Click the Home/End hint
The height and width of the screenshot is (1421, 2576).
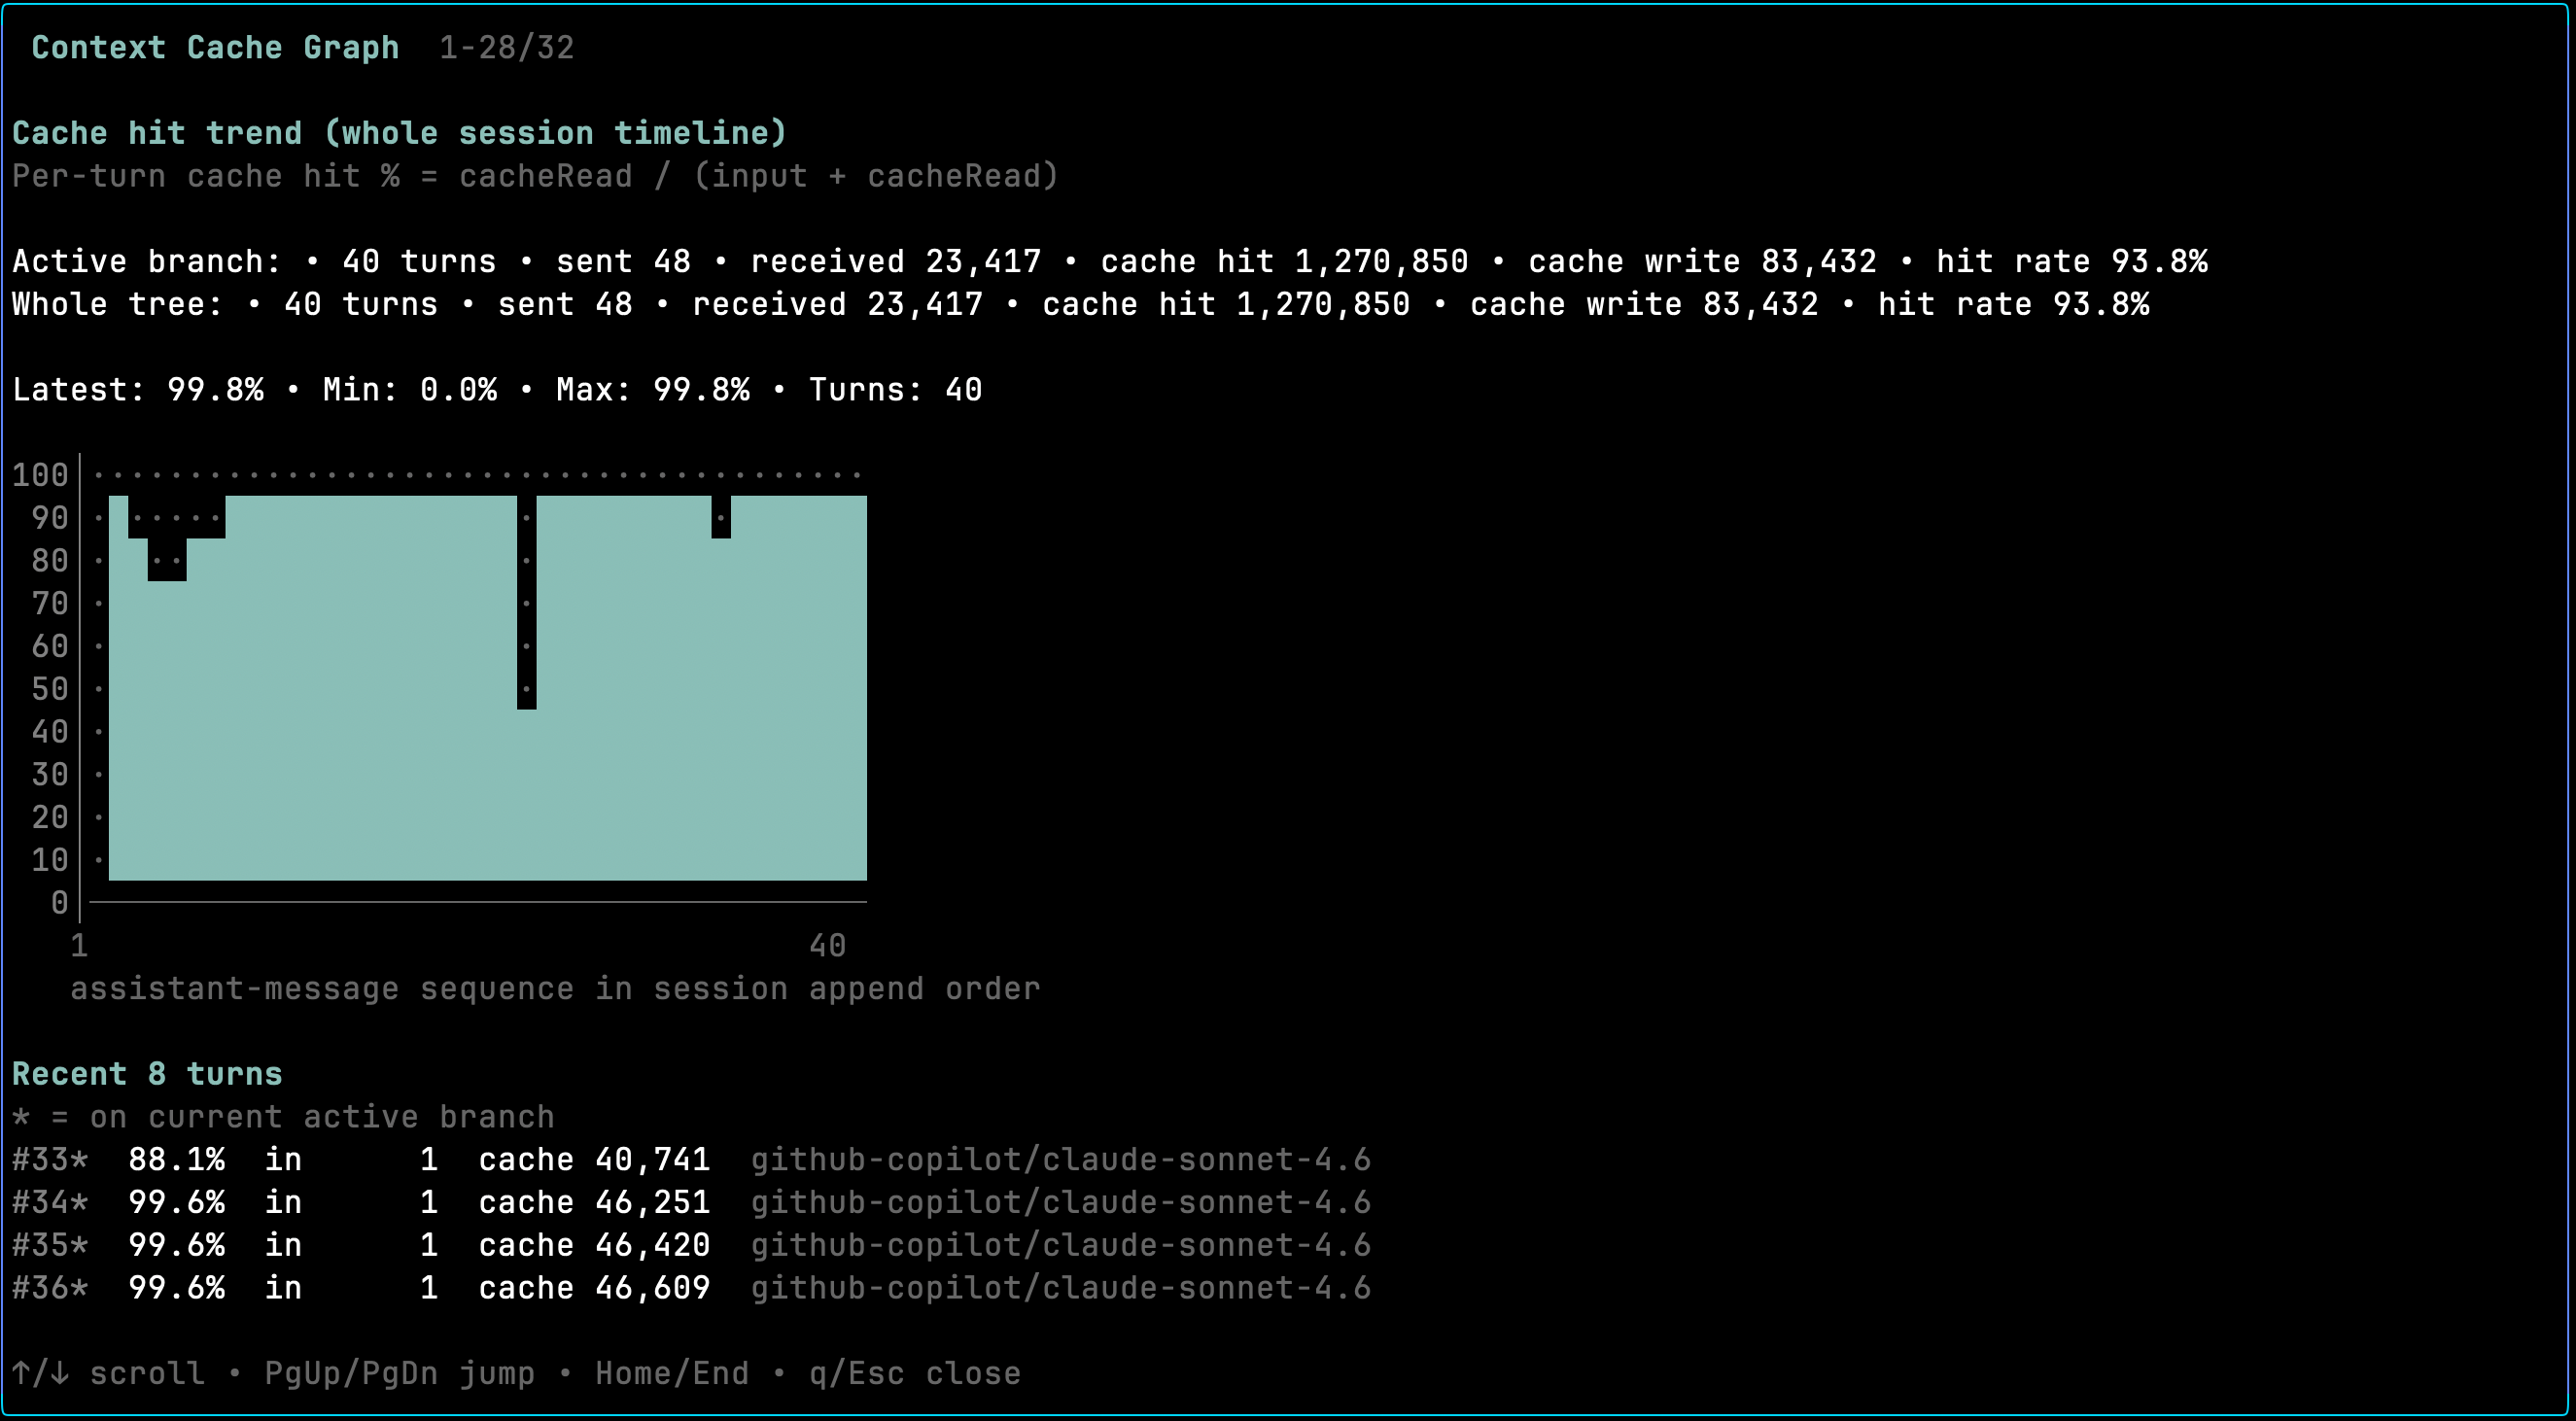click(672, 1373)
